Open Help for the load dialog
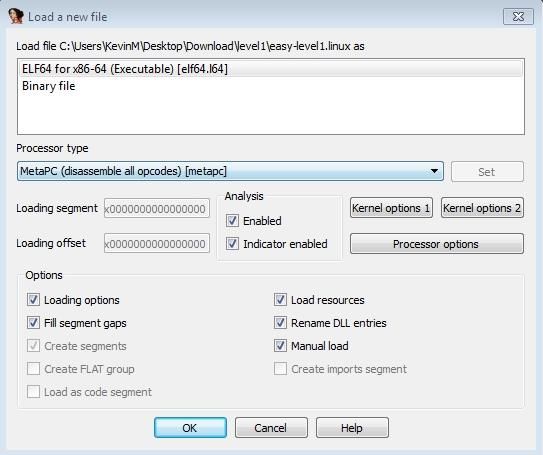This screenshot has width=543, height=455. click(352, 428)
